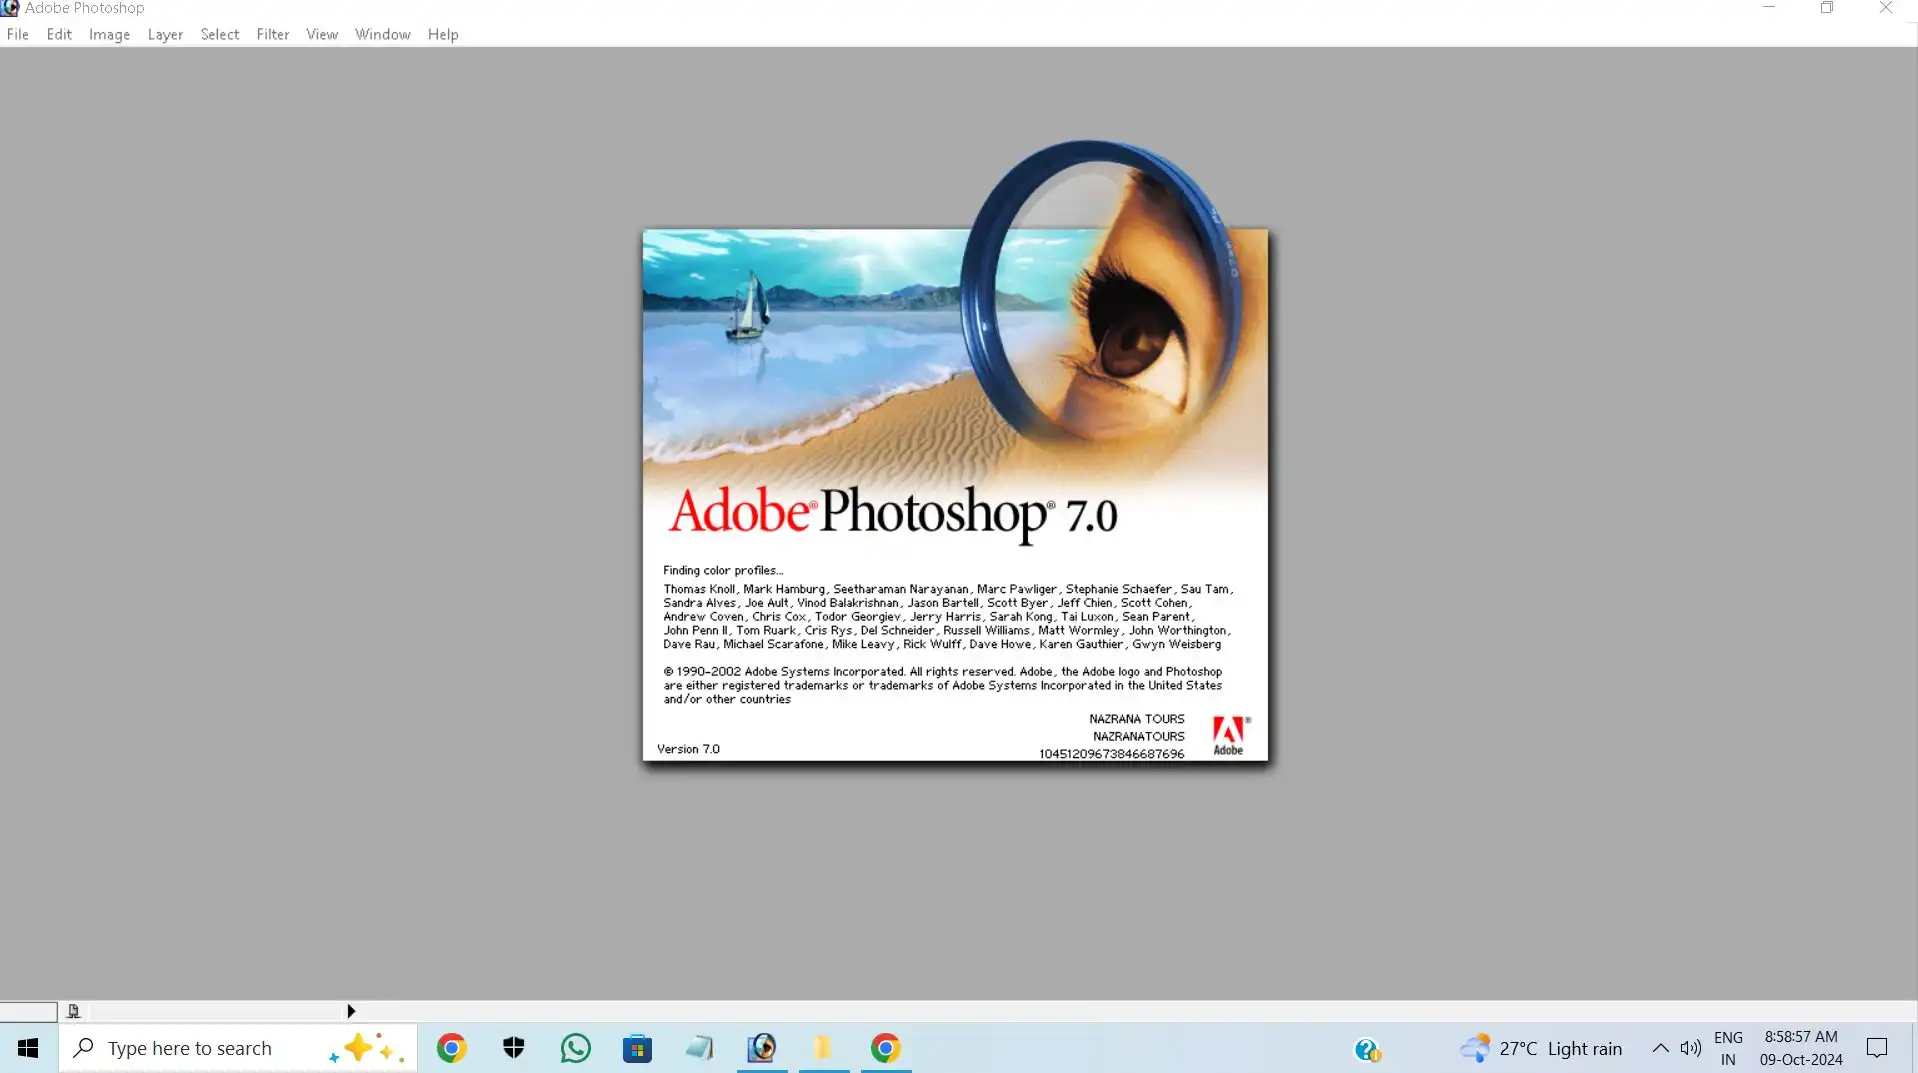Open the Image menu
Screen dimensions: 1918x1073
(110, 34)
